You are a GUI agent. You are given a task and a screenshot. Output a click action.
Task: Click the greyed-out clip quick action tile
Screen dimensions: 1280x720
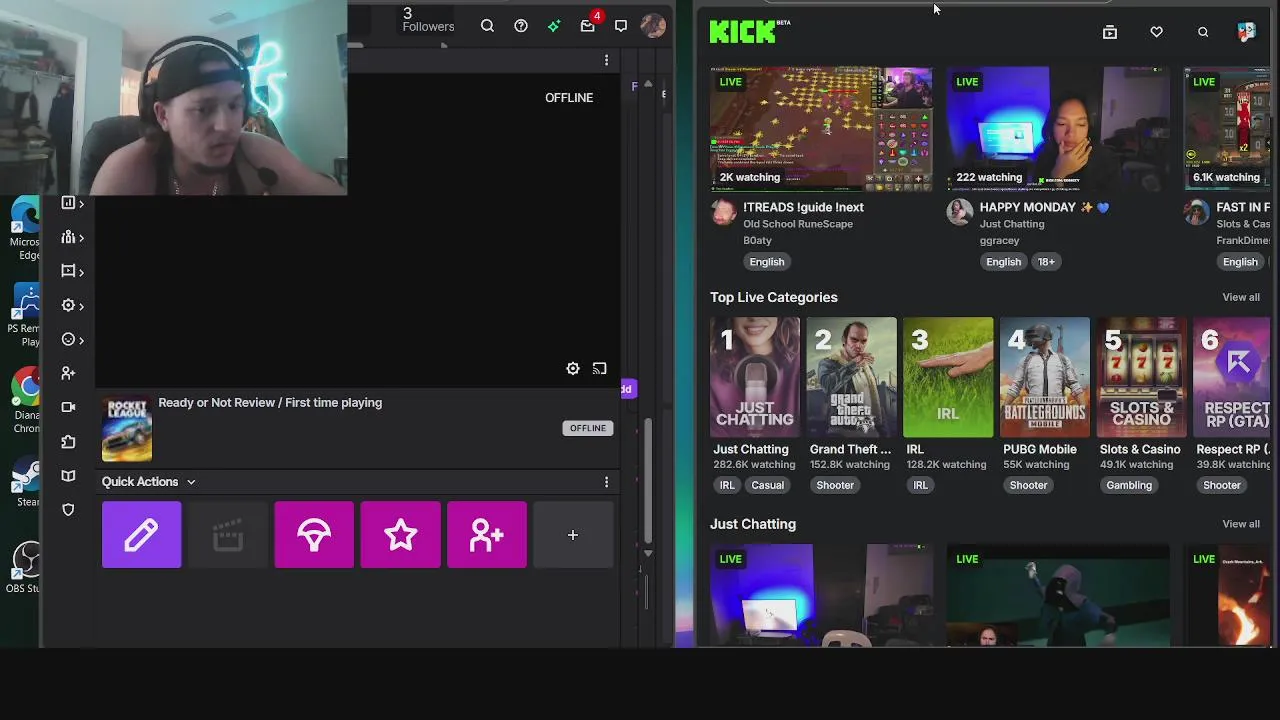(228, 535)
